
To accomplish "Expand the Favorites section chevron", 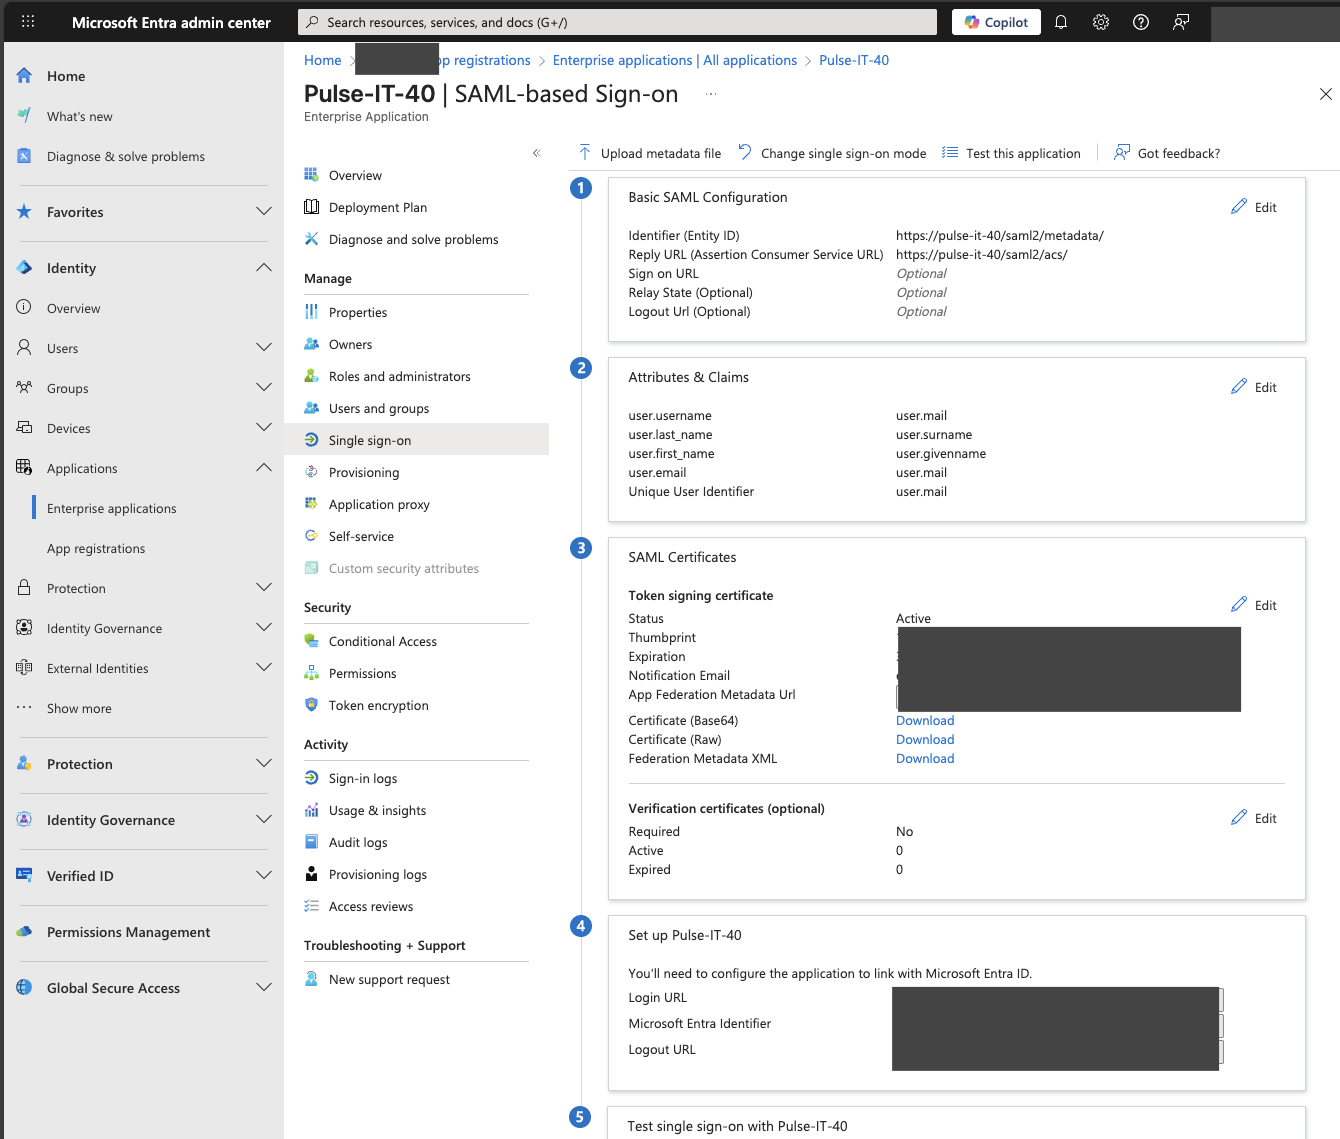I will tap(264, 212).
